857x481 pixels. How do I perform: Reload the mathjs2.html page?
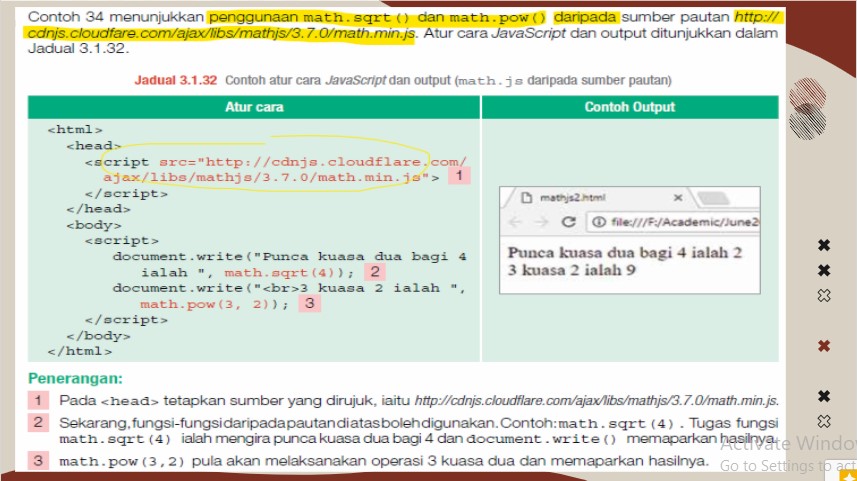point(568,221)
